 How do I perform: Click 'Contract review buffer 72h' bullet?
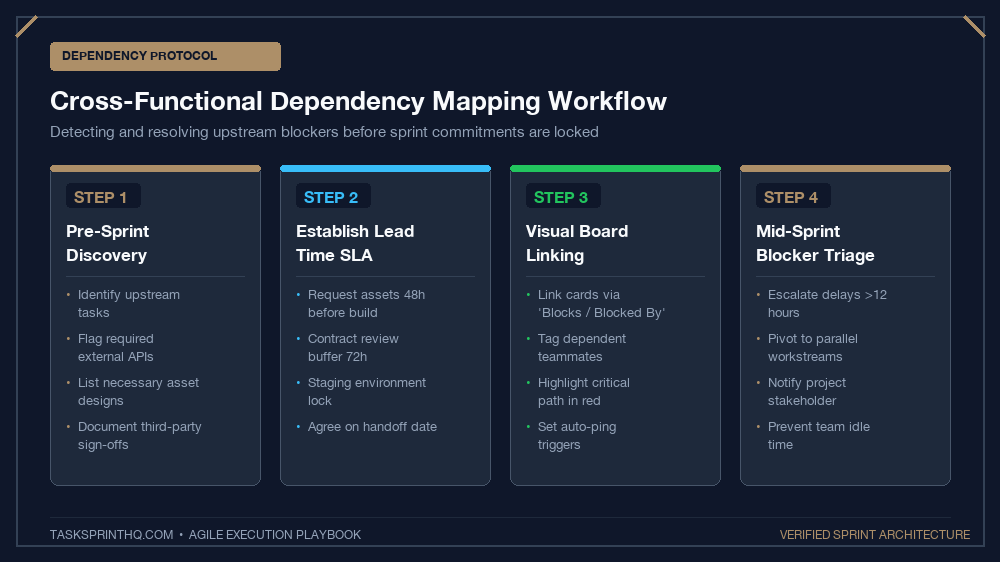tap(353, 348)
